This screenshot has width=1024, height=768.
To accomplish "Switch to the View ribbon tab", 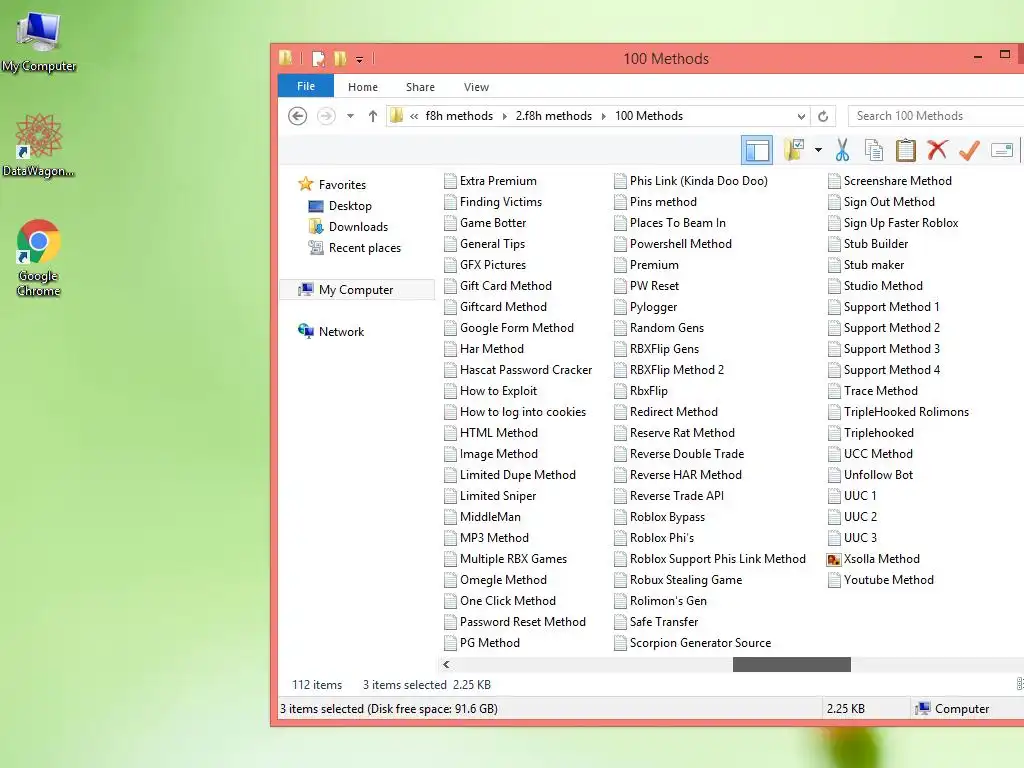I will [x=476, y=87].
